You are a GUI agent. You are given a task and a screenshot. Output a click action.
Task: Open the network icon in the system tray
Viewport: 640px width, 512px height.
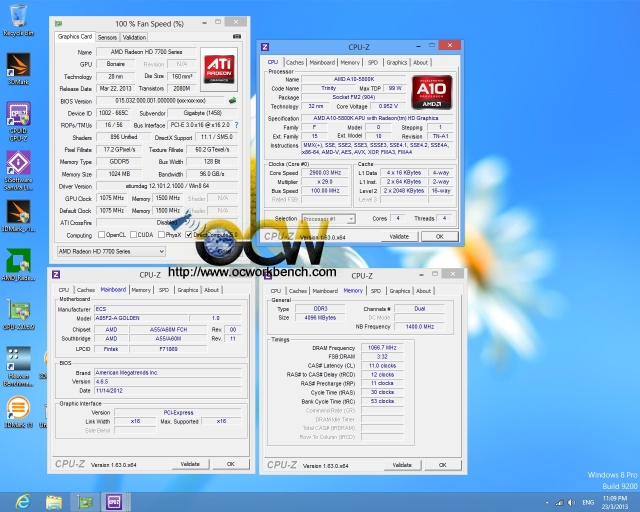point(560,502)
